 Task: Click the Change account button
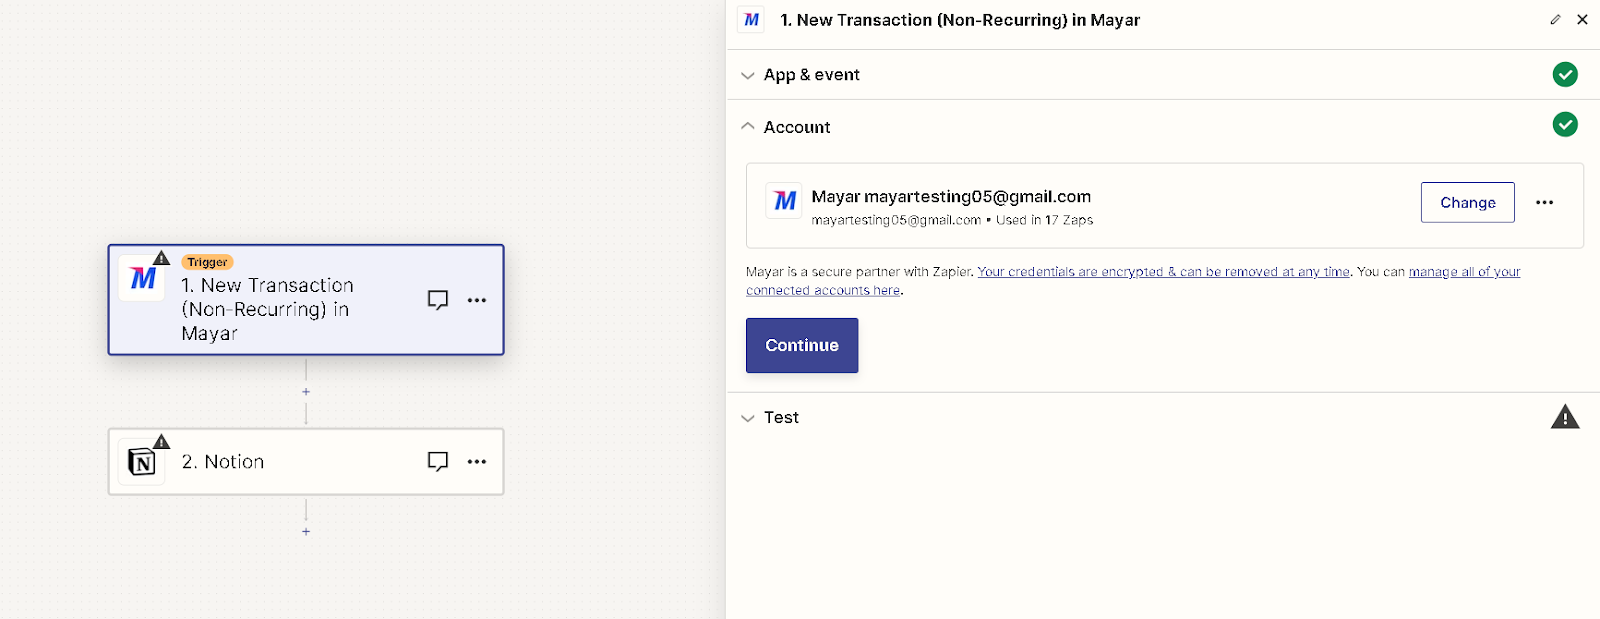click(1468, 202)
